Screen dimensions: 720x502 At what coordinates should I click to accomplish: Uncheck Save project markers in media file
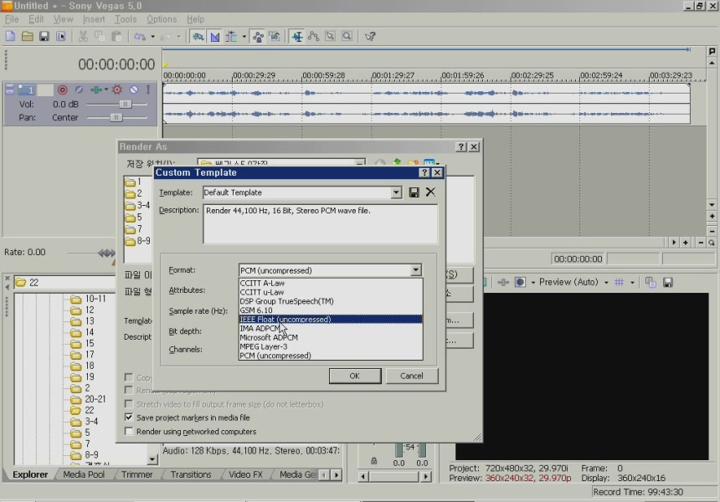point(129,417)
